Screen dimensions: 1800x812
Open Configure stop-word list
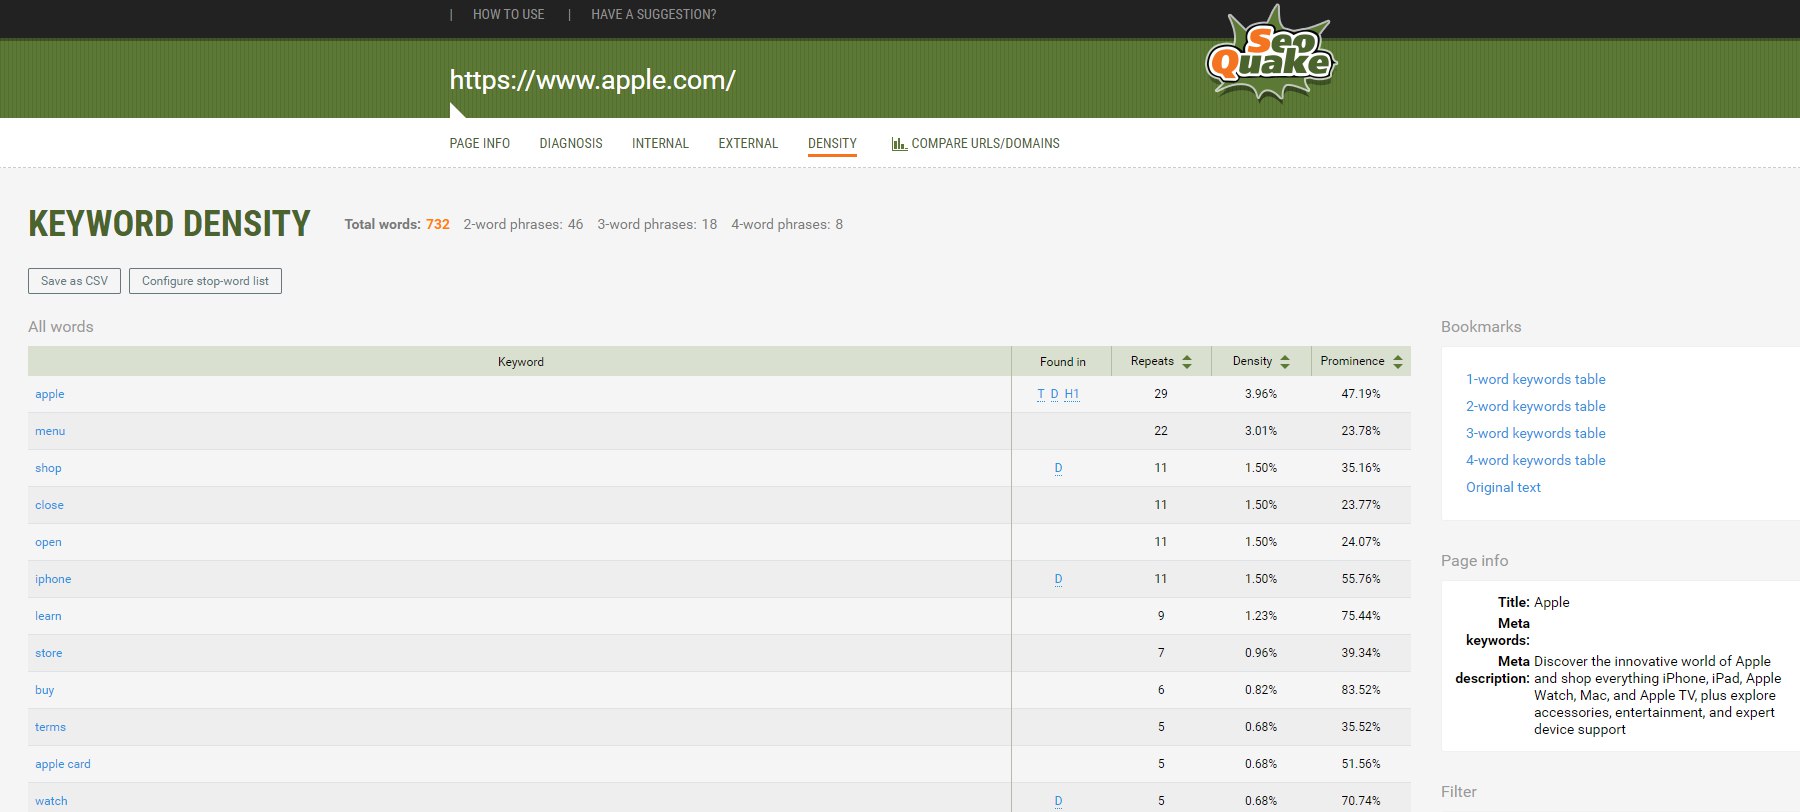[x=205, y=281]
